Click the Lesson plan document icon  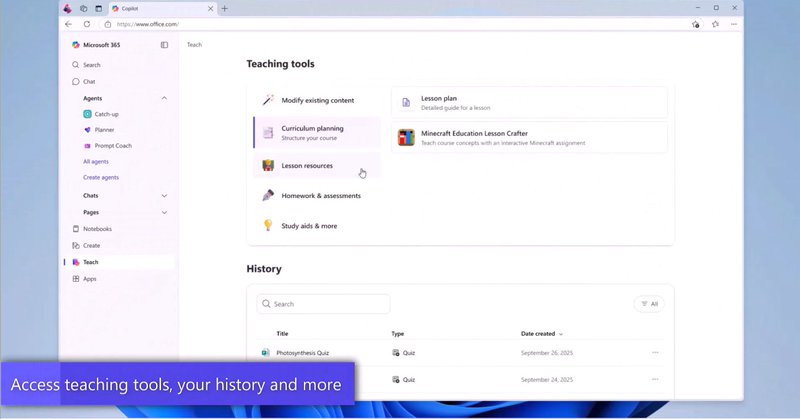[x=406, y=103]
